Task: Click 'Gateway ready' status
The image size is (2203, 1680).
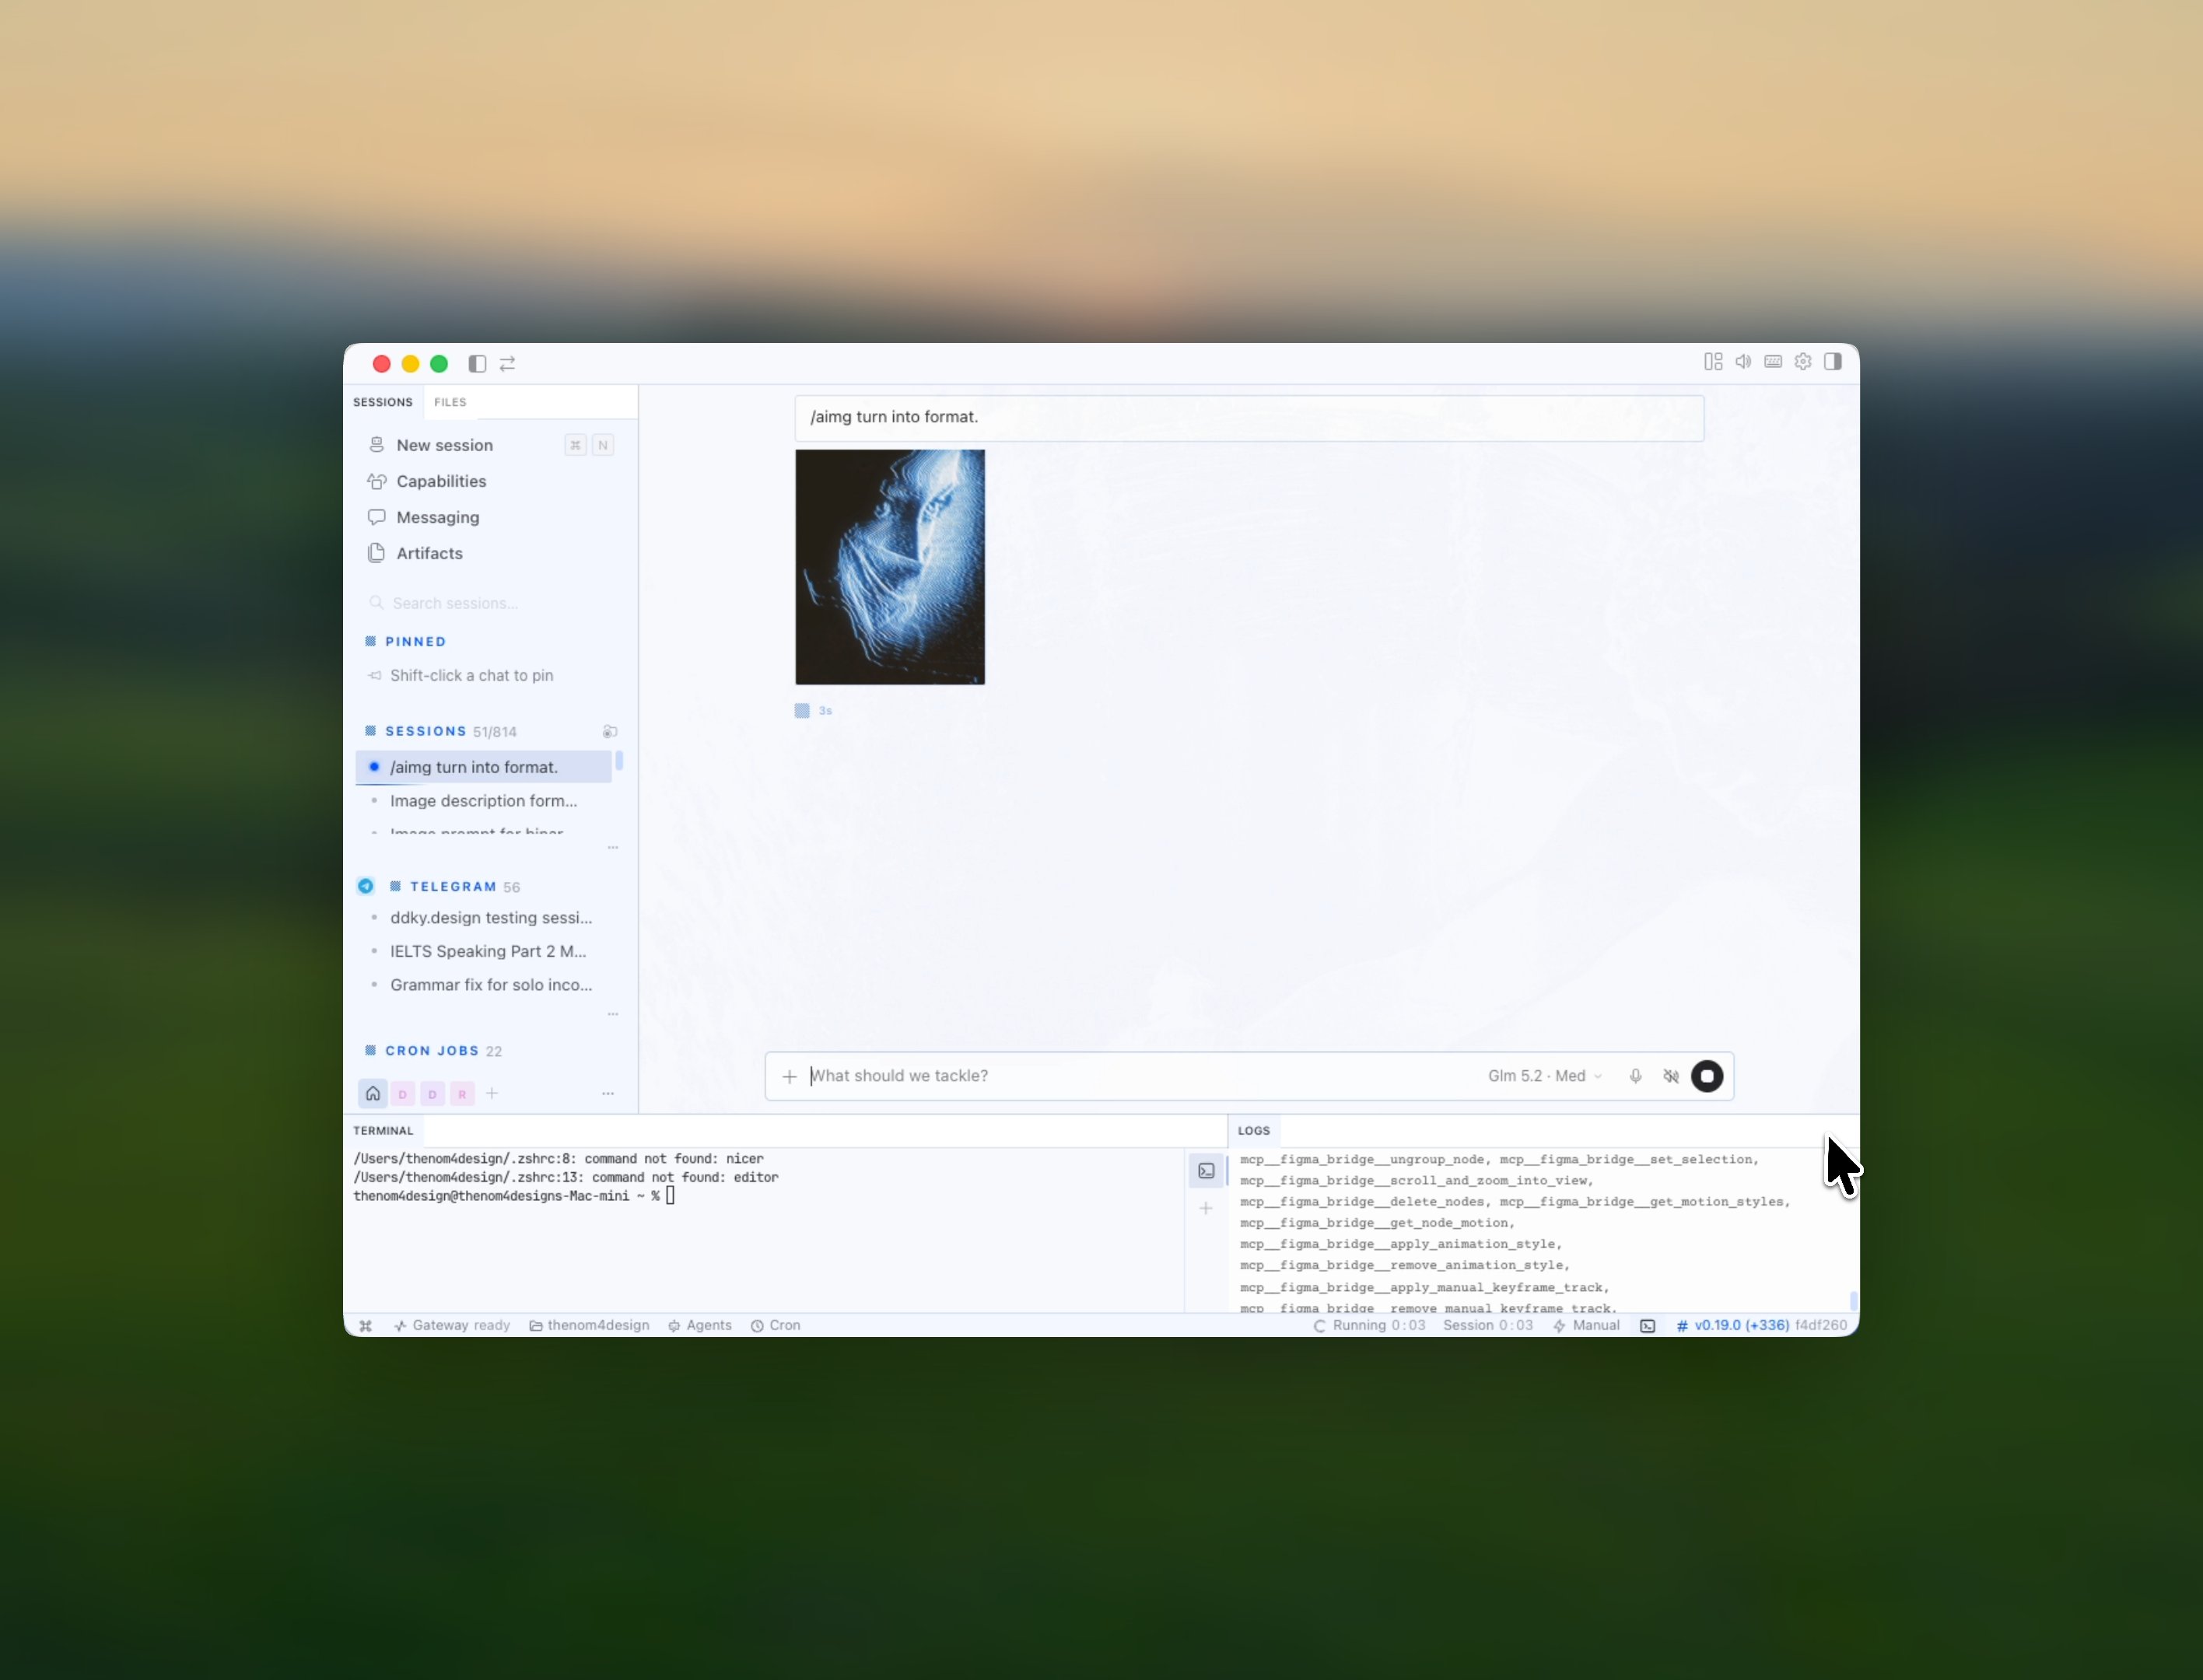Action: pos(452,1326)
